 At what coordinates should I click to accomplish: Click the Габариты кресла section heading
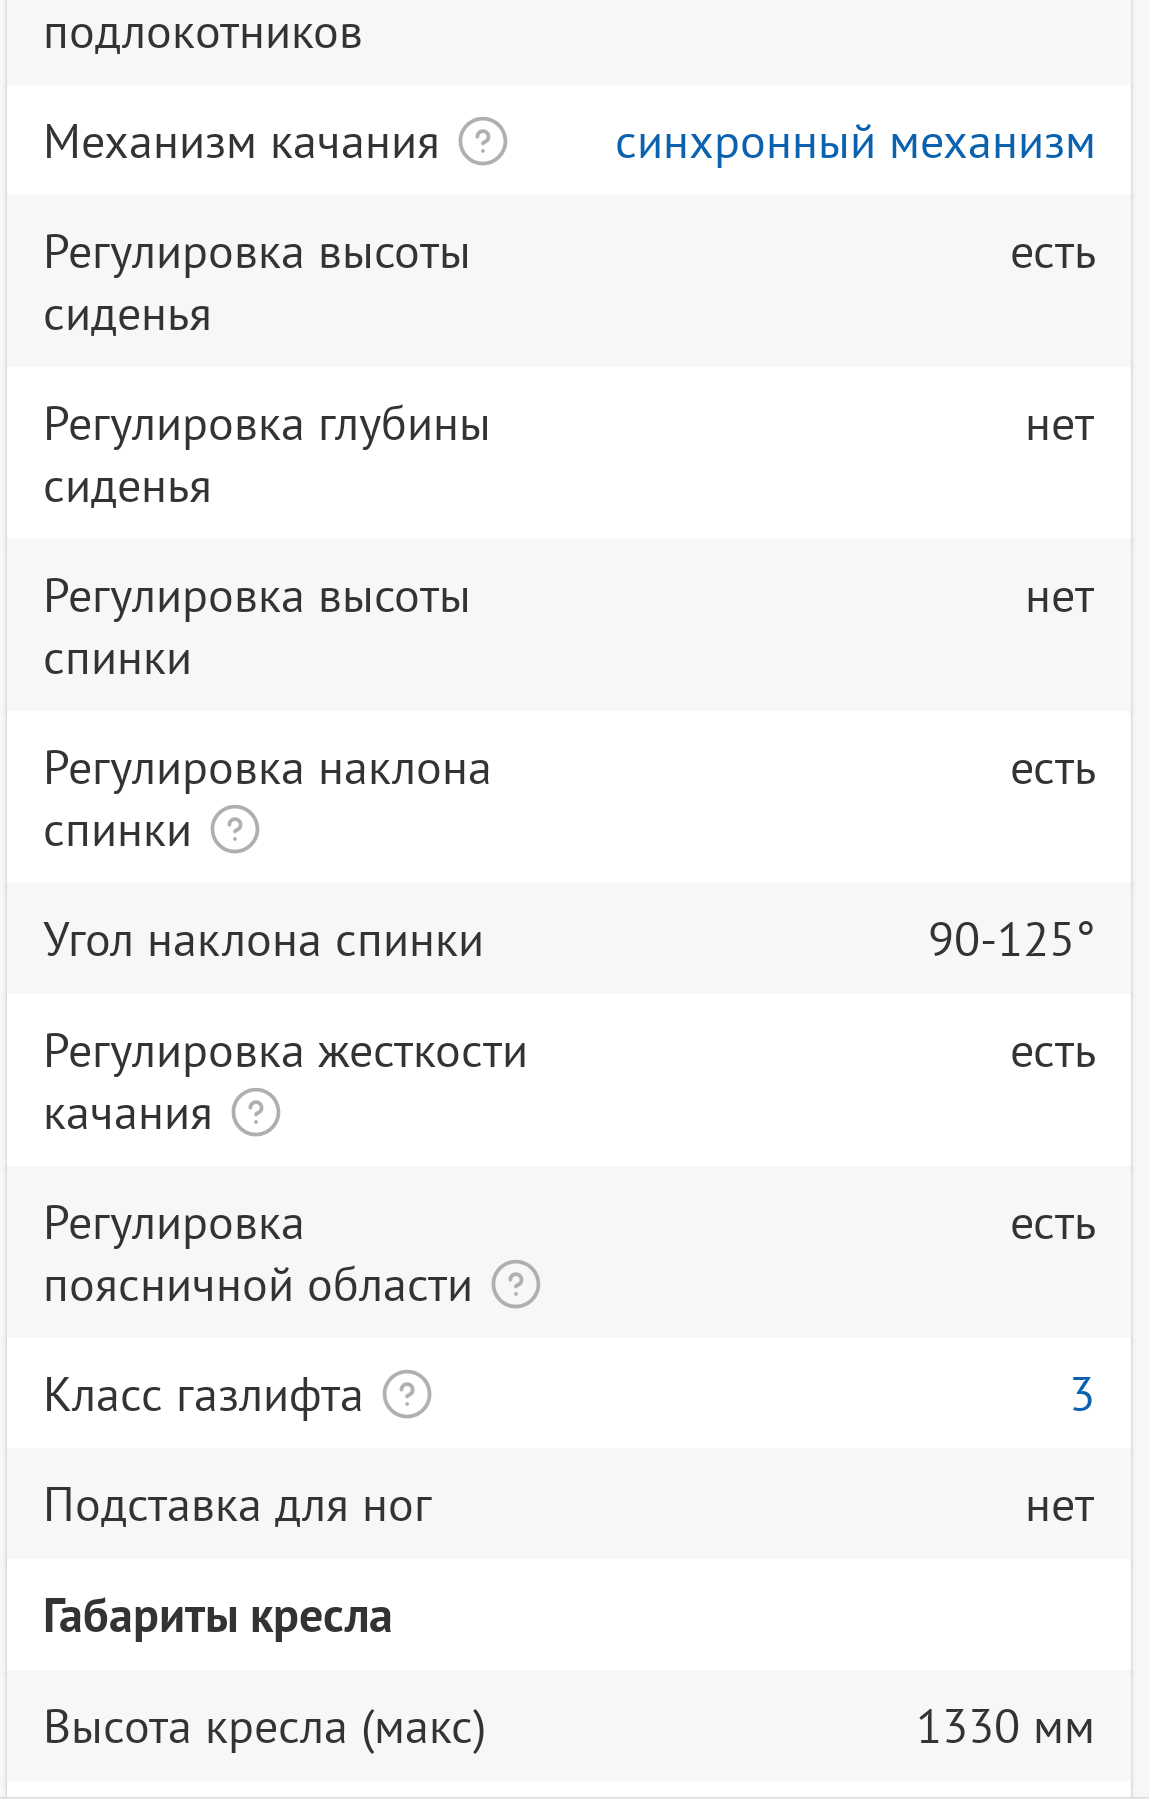[x=217, y=1617]
